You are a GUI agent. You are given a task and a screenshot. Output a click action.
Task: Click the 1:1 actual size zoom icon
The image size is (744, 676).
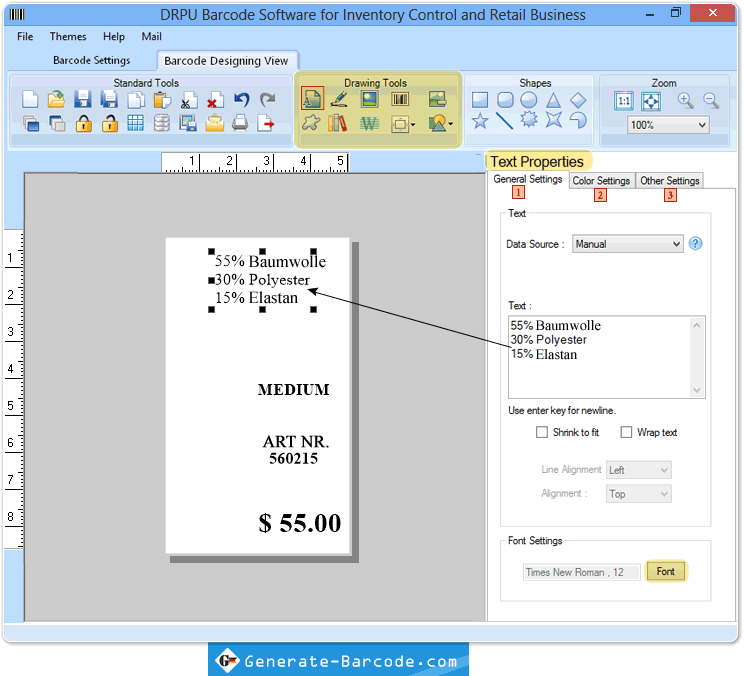623,101
